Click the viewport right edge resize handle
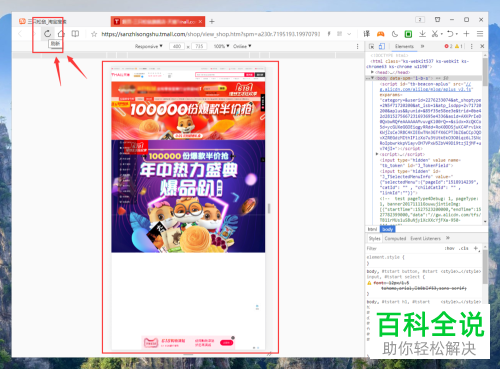 (x=269, y=208)
